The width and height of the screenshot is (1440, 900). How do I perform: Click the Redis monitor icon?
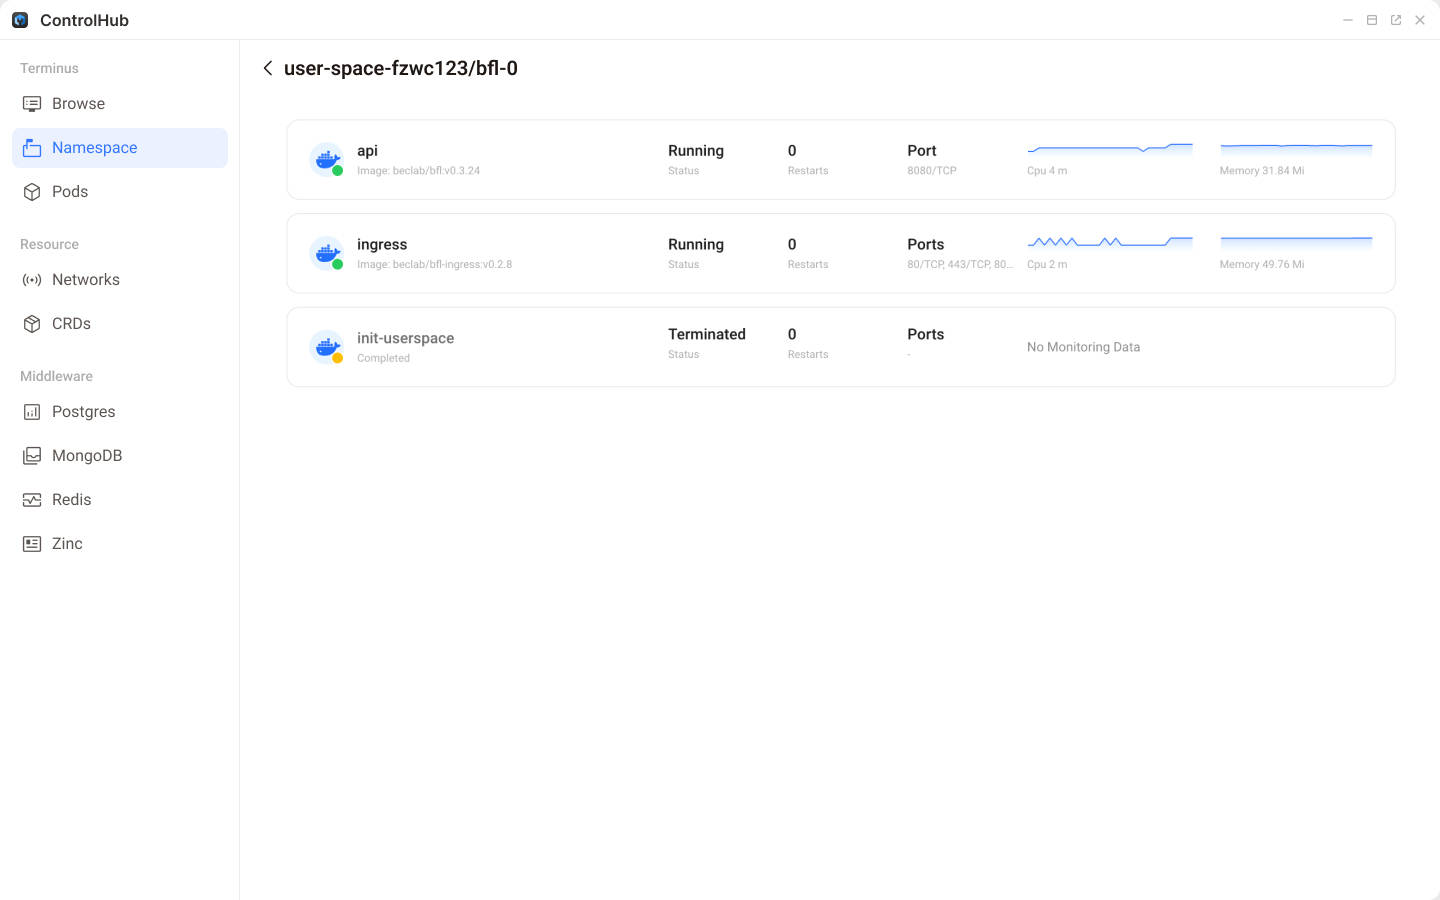(x=32, y=500)
